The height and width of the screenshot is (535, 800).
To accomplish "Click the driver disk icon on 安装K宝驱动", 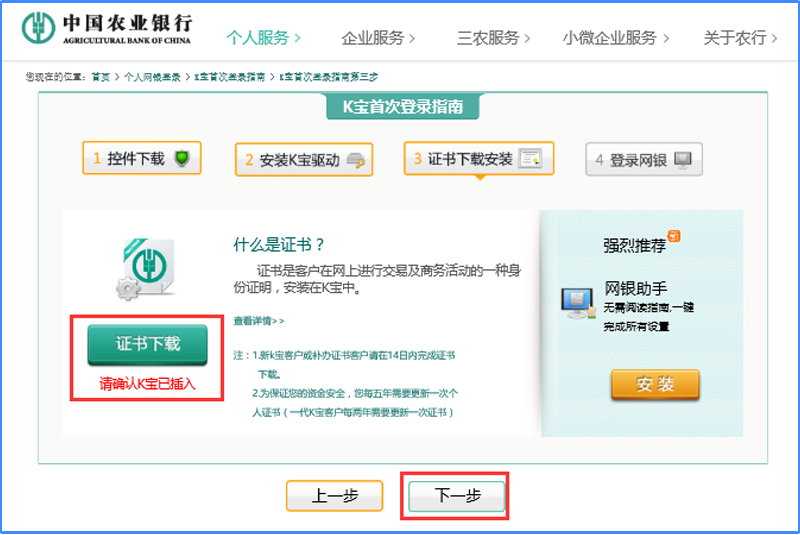I will point(356,160).
